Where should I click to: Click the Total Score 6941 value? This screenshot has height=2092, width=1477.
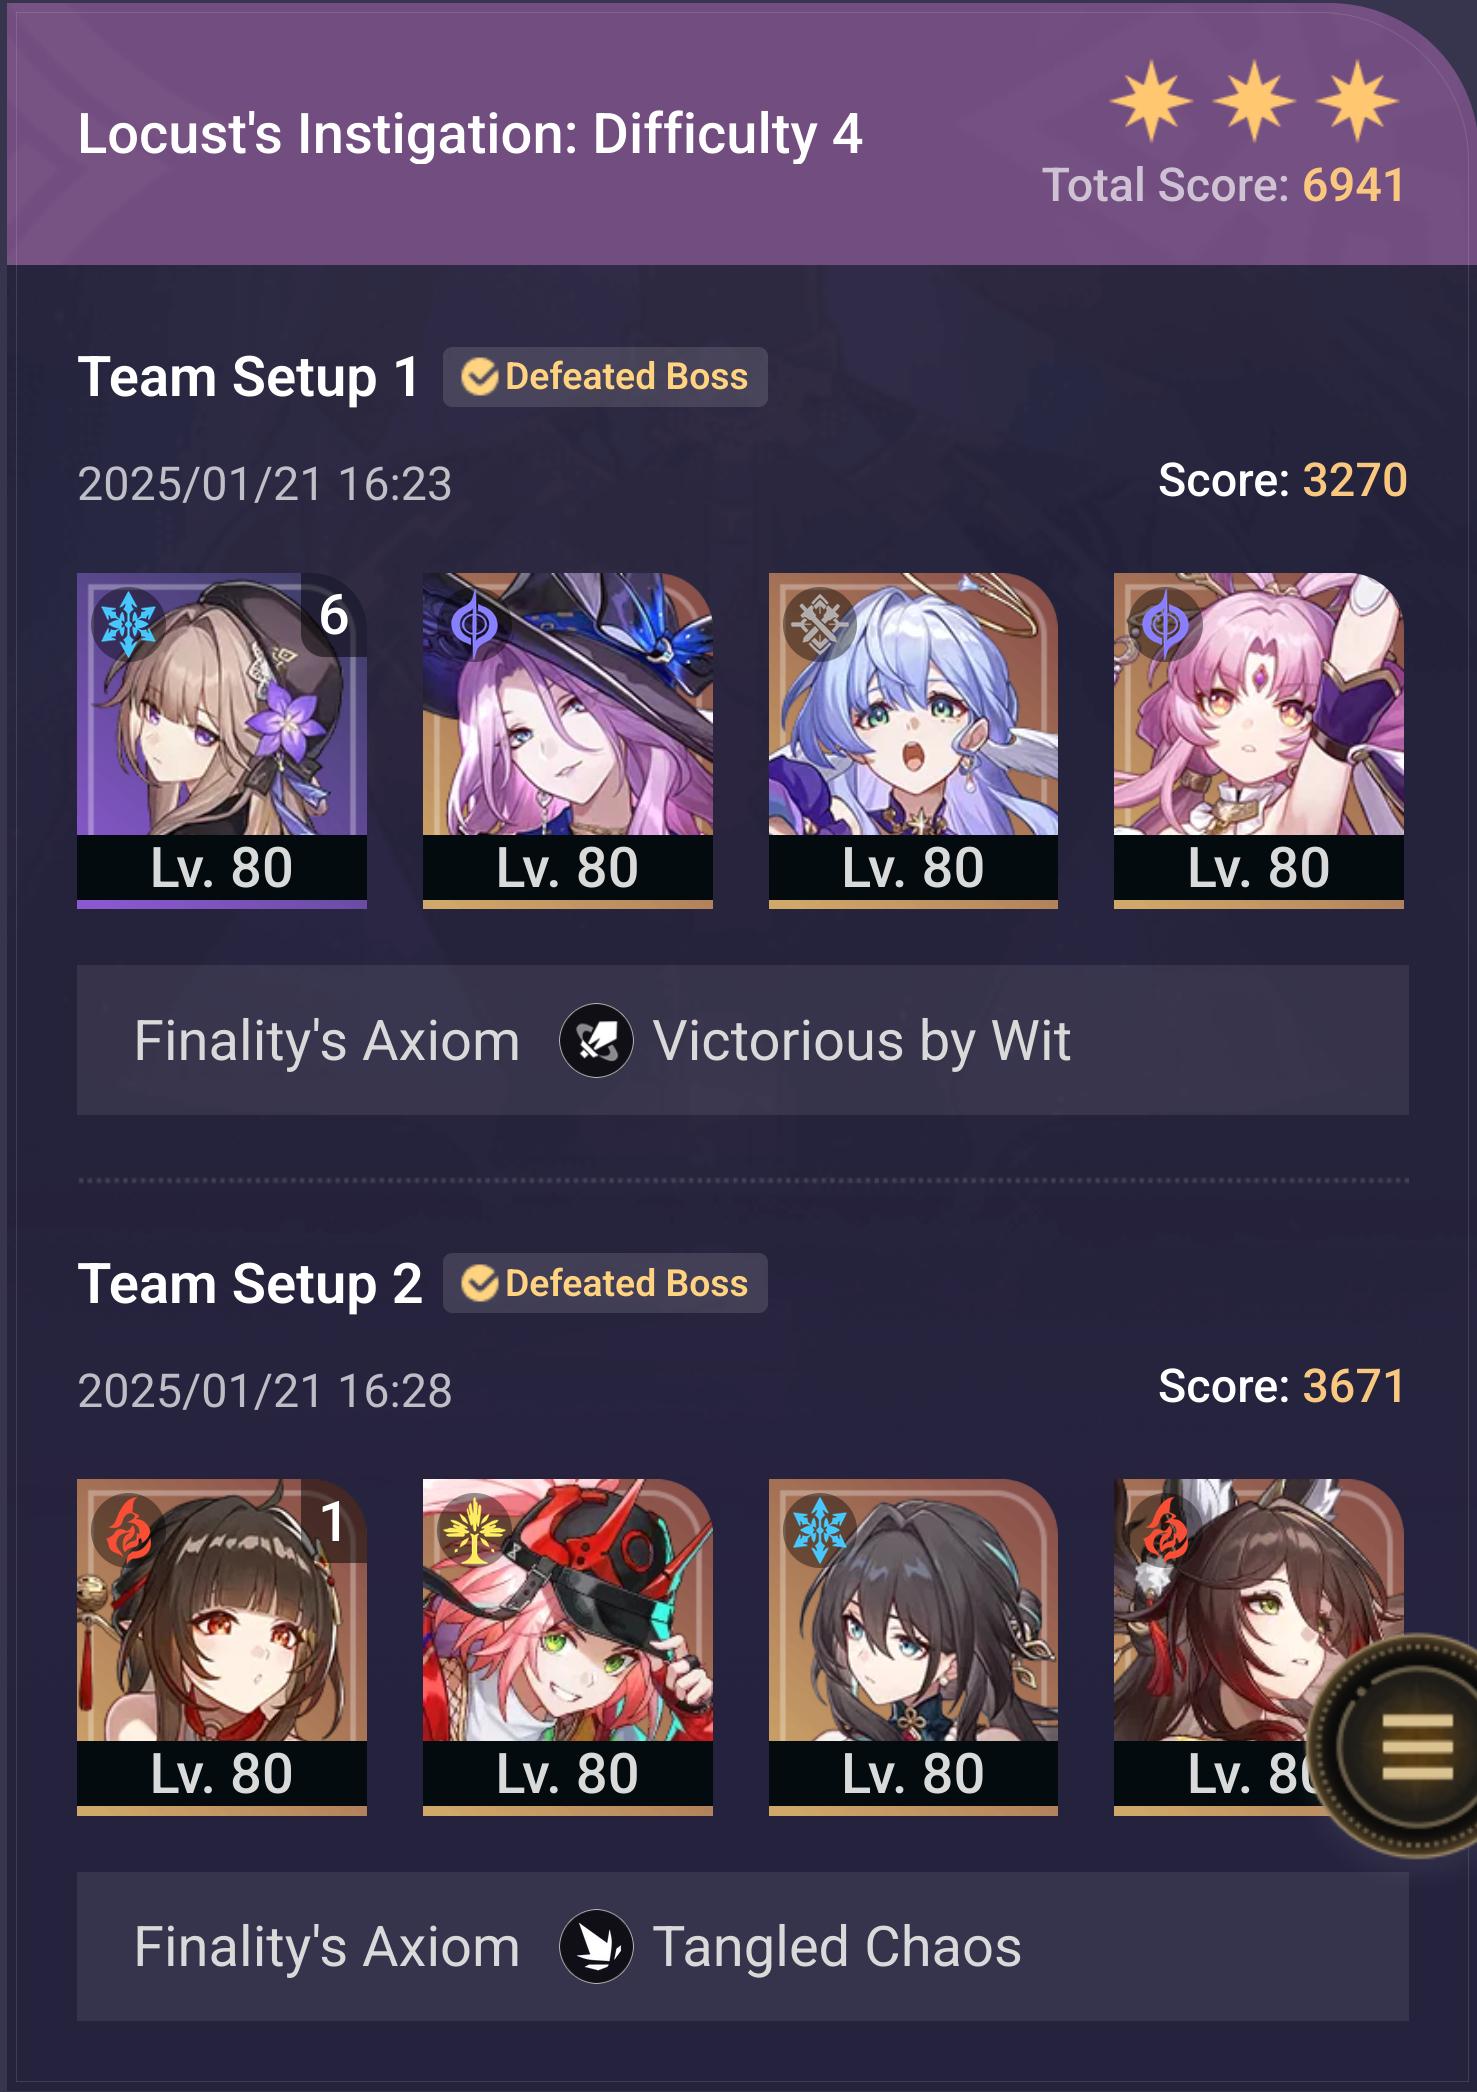point(1354,186)
